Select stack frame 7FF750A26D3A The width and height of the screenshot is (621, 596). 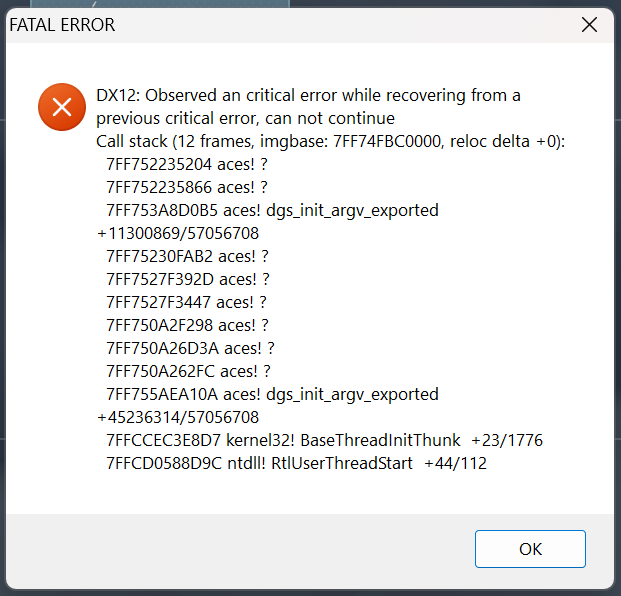(x=189, y=348)
